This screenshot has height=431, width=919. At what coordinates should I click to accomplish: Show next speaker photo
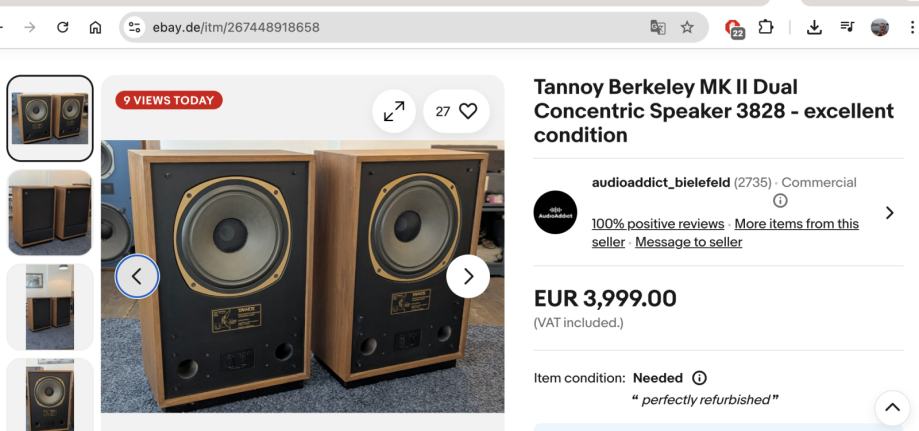(x=468, y=276)
